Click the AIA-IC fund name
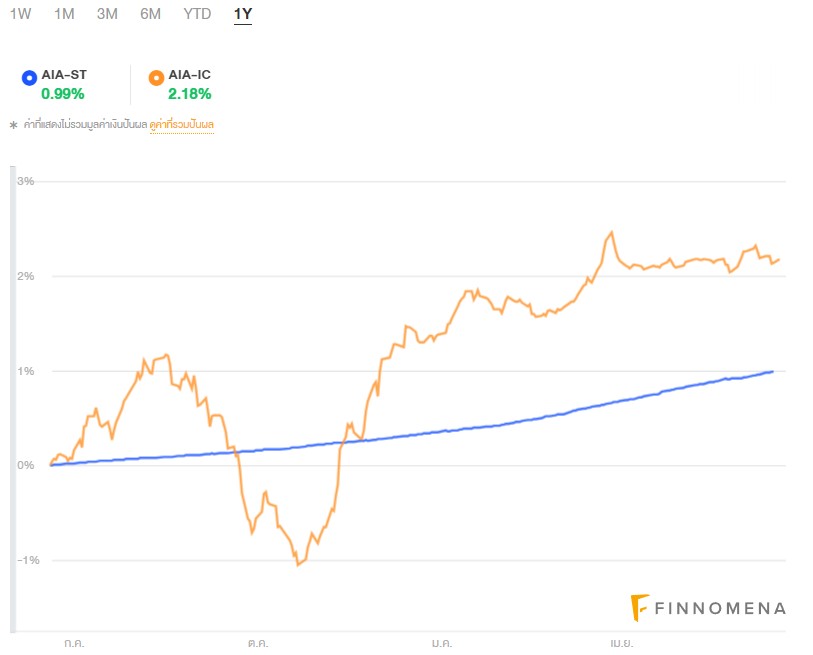This screenshot has height=655, width=813. point(190,75)
